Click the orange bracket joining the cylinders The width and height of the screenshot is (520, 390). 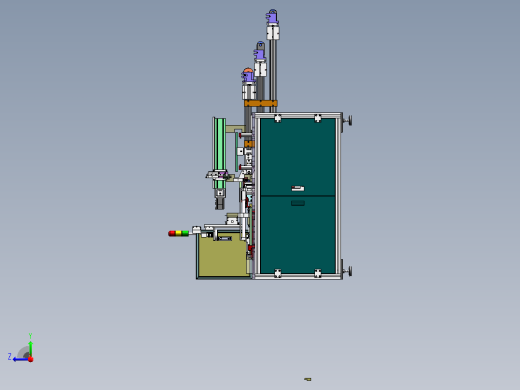click(261, 103)
